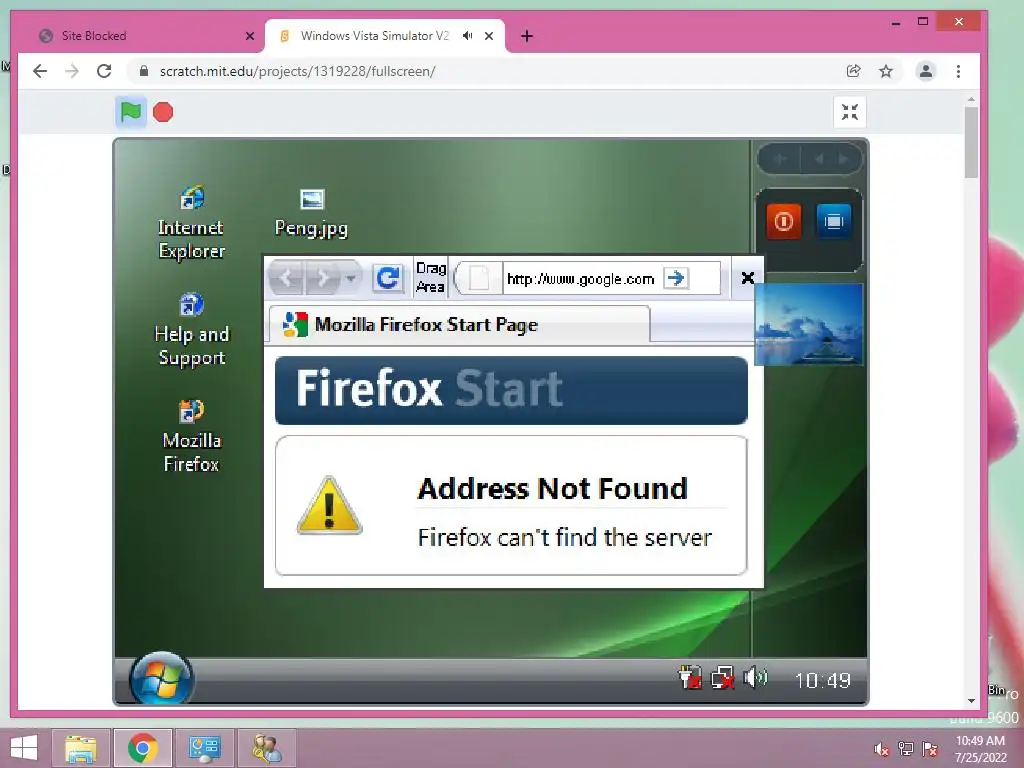Click Firefox forward navigation arrow
This screenshot has width=1024, height=768.
(x=323, y=279)
